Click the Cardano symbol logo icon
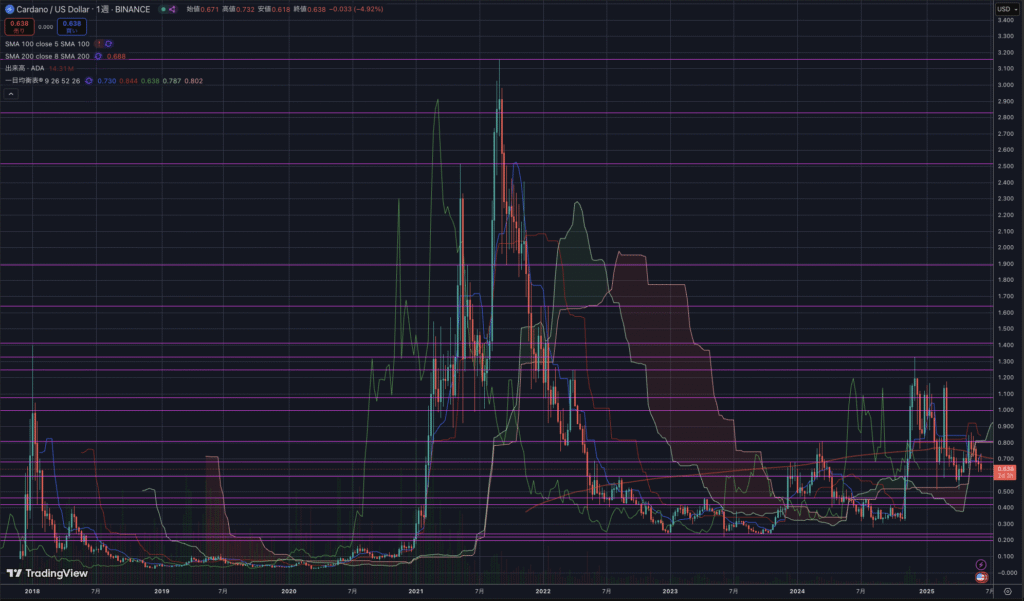Screen dimensions: 1024x601 (8, 9)
